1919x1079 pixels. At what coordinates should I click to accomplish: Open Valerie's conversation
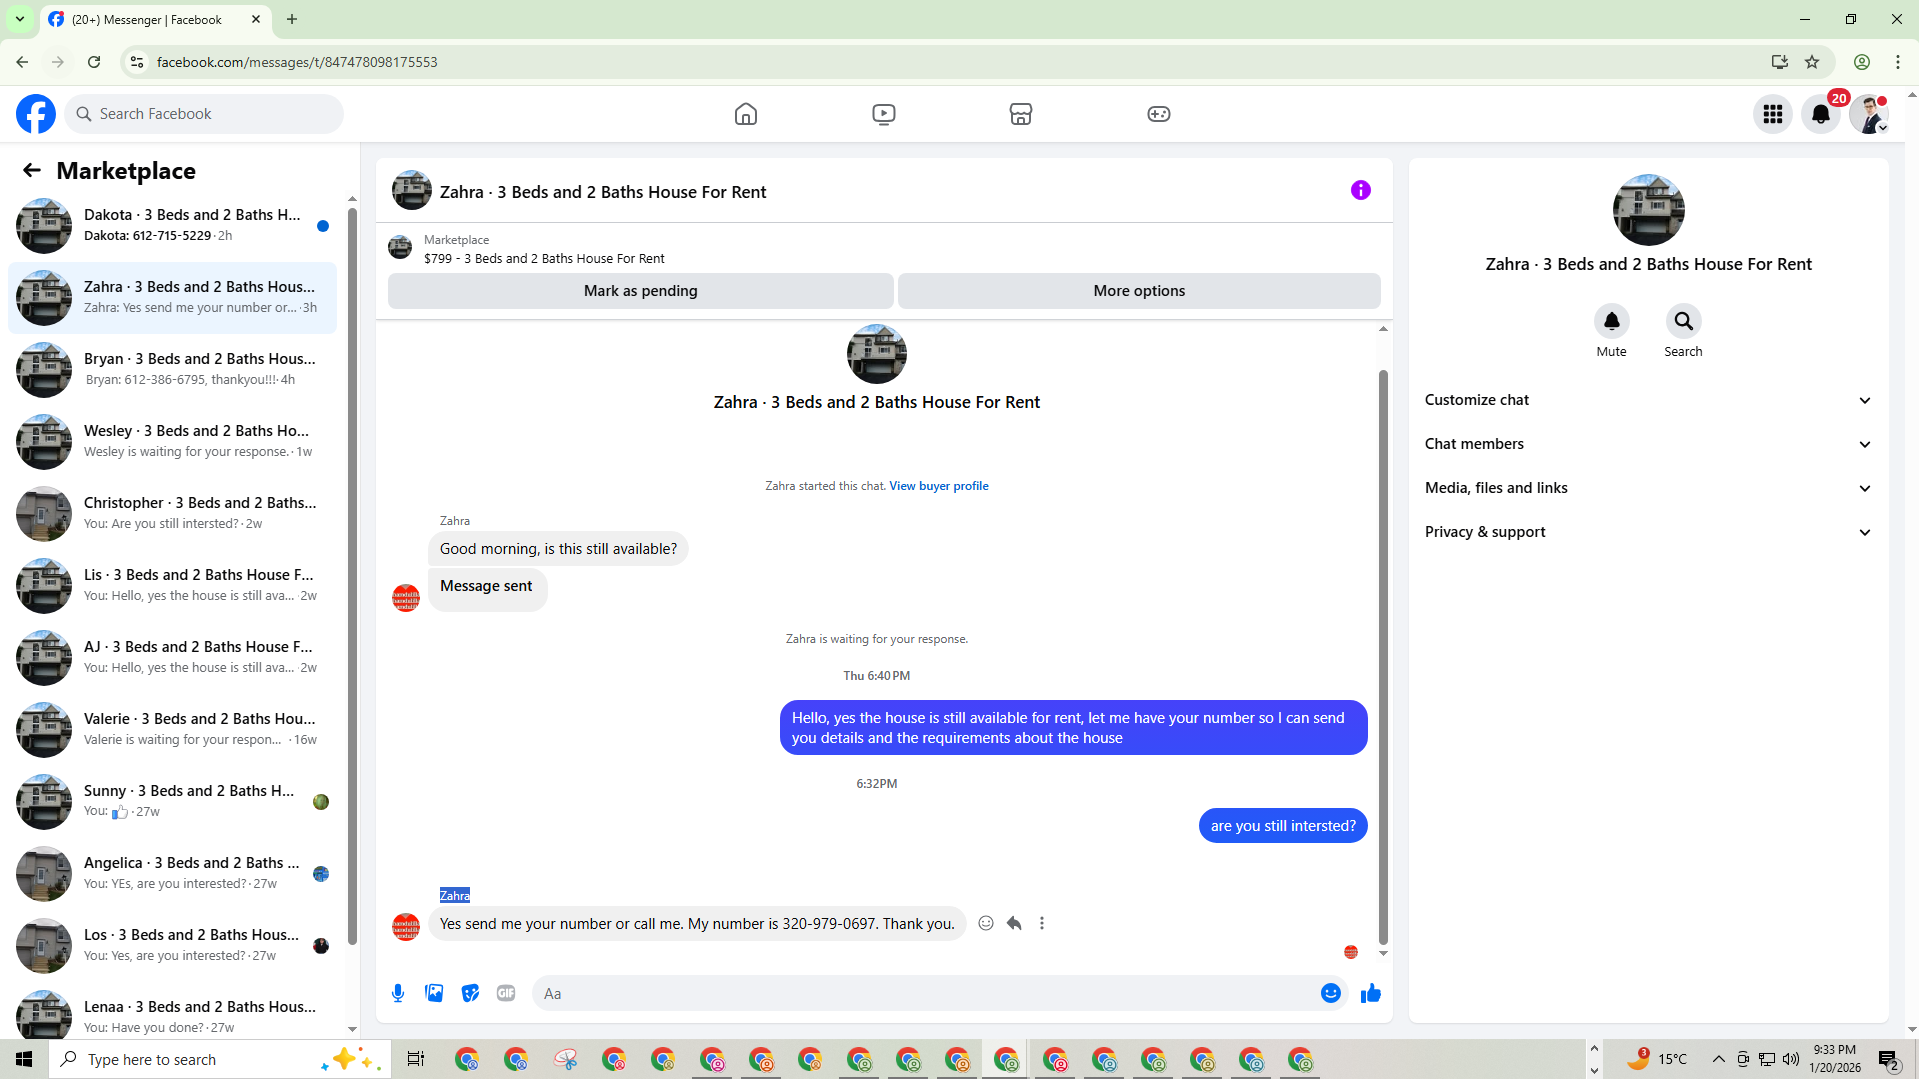click(x=172, y=729)
